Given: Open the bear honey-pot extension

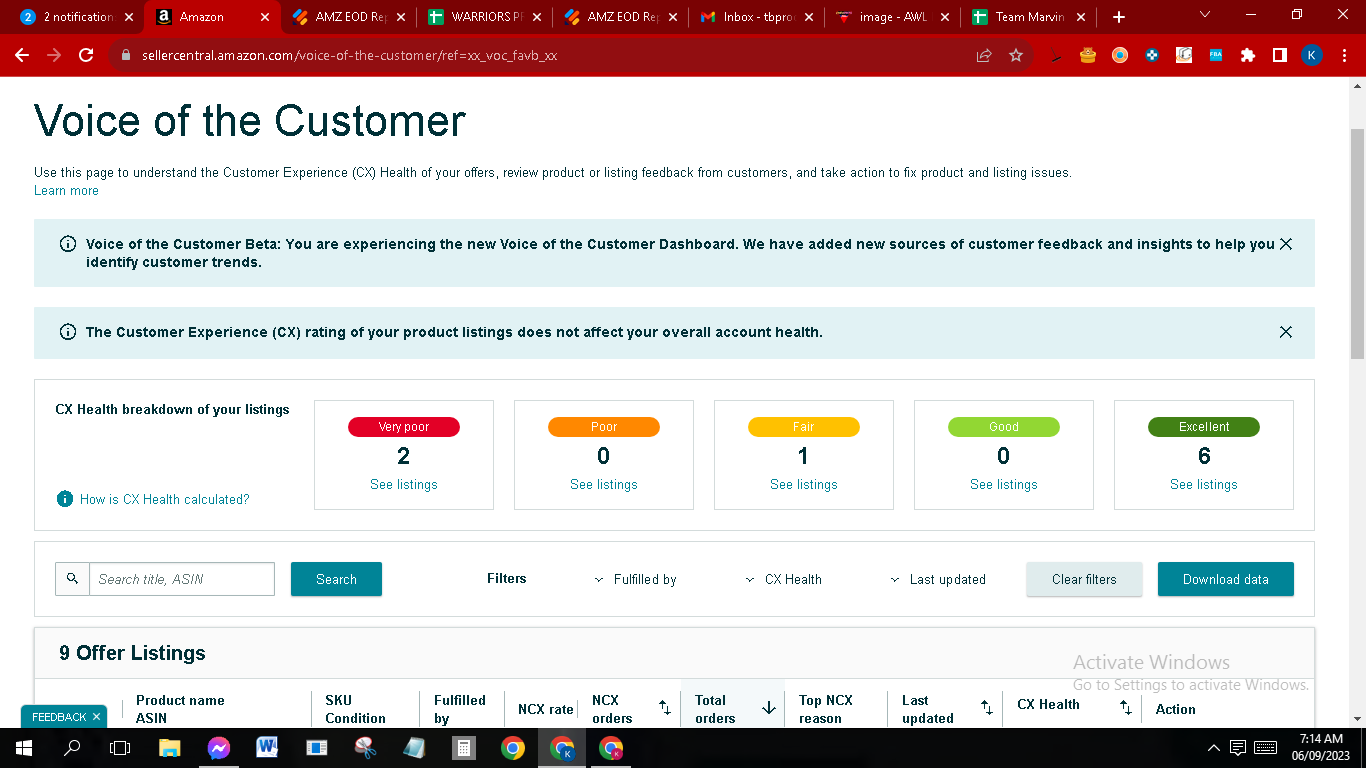Looking at the screenshot, I should (1088, 55).
